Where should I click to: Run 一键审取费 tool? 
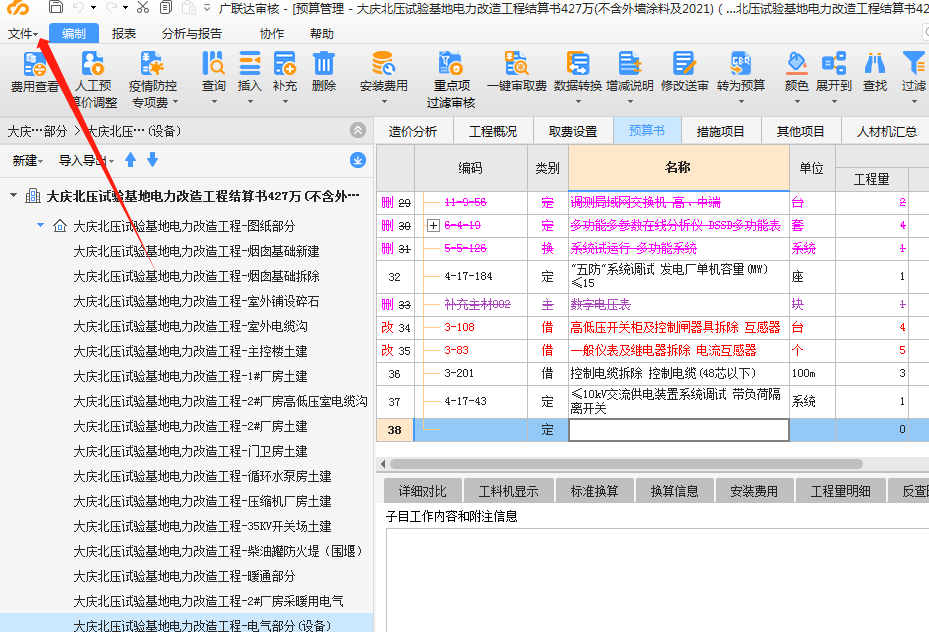pos(517,73)
